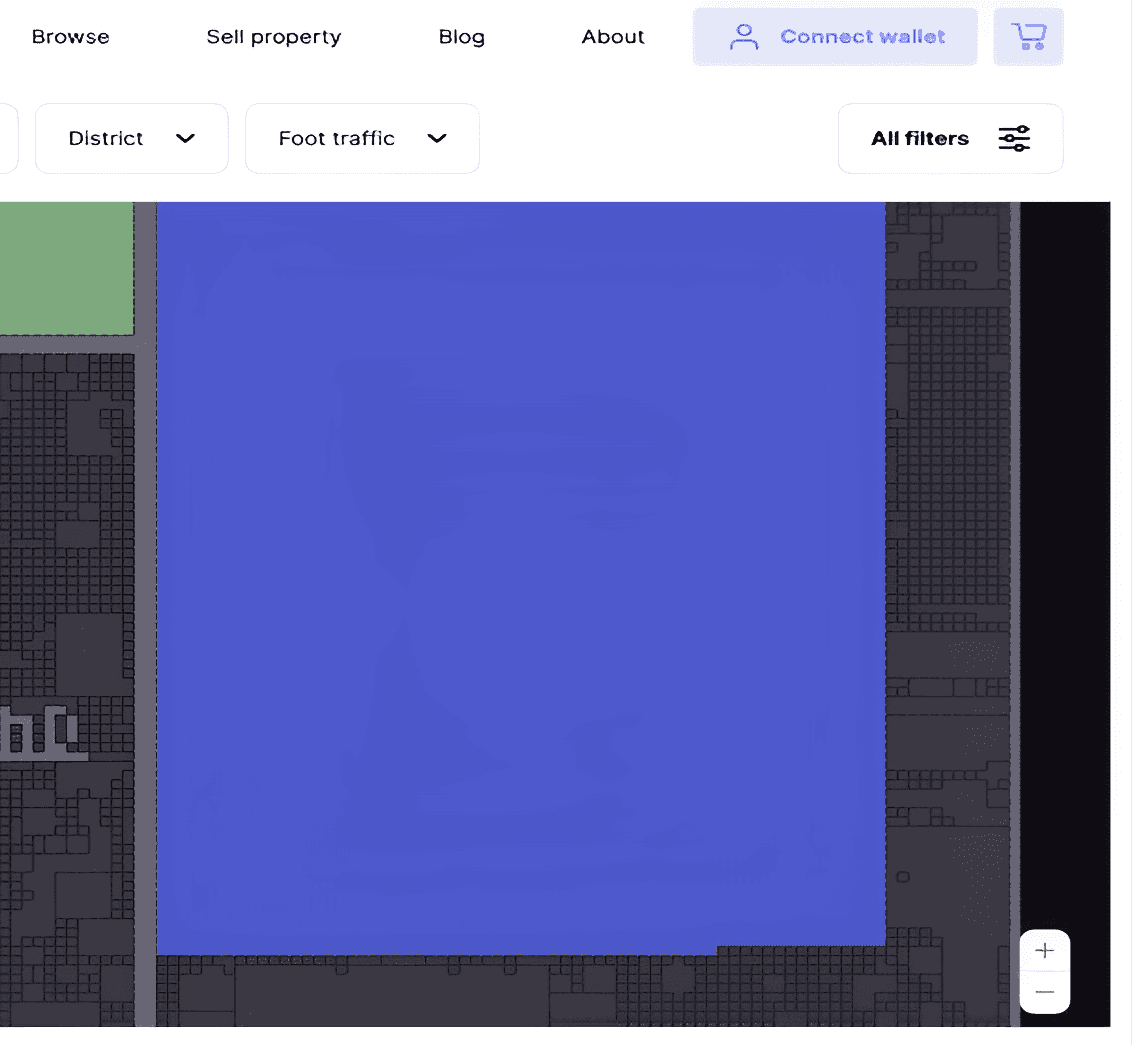Navigate to the Blog page
The height and width of the screenshot is (1045, 1140).
[461, 37]
